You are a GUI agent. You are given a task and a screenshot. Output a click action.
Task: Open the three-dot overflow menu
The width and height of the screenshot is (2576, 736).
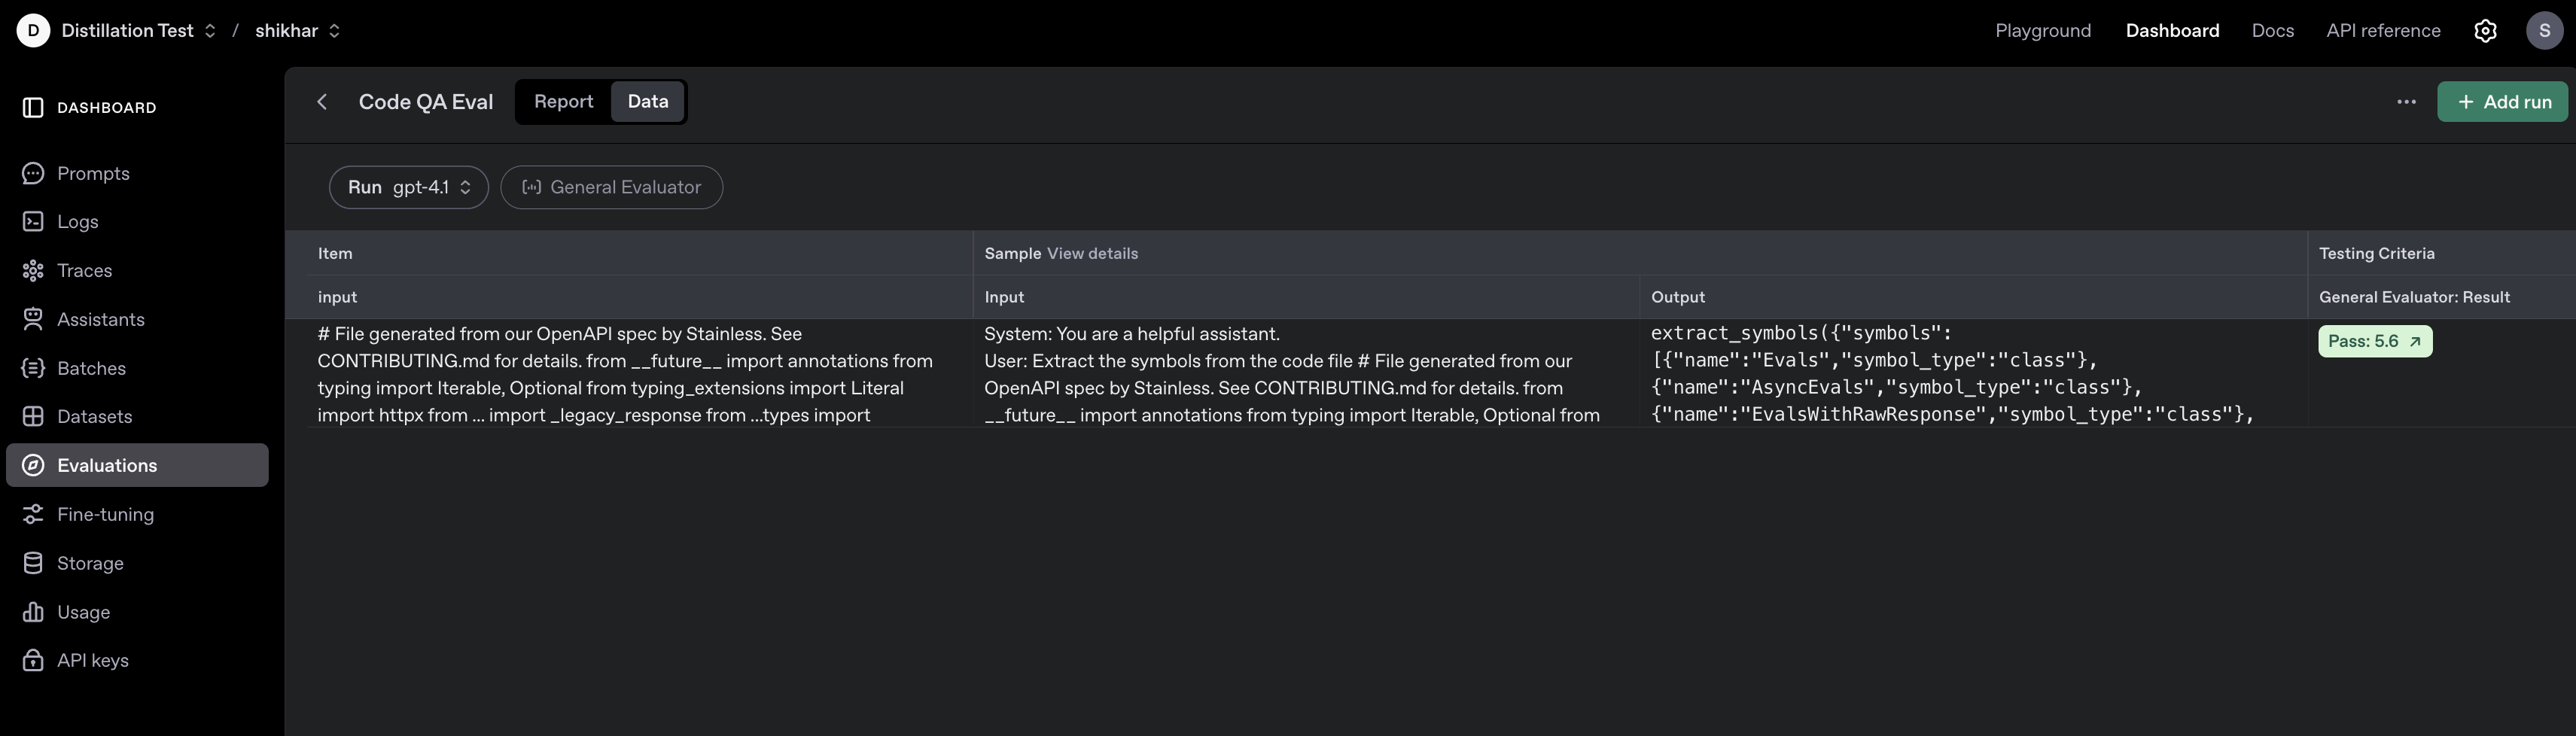tap(2406, 101)
